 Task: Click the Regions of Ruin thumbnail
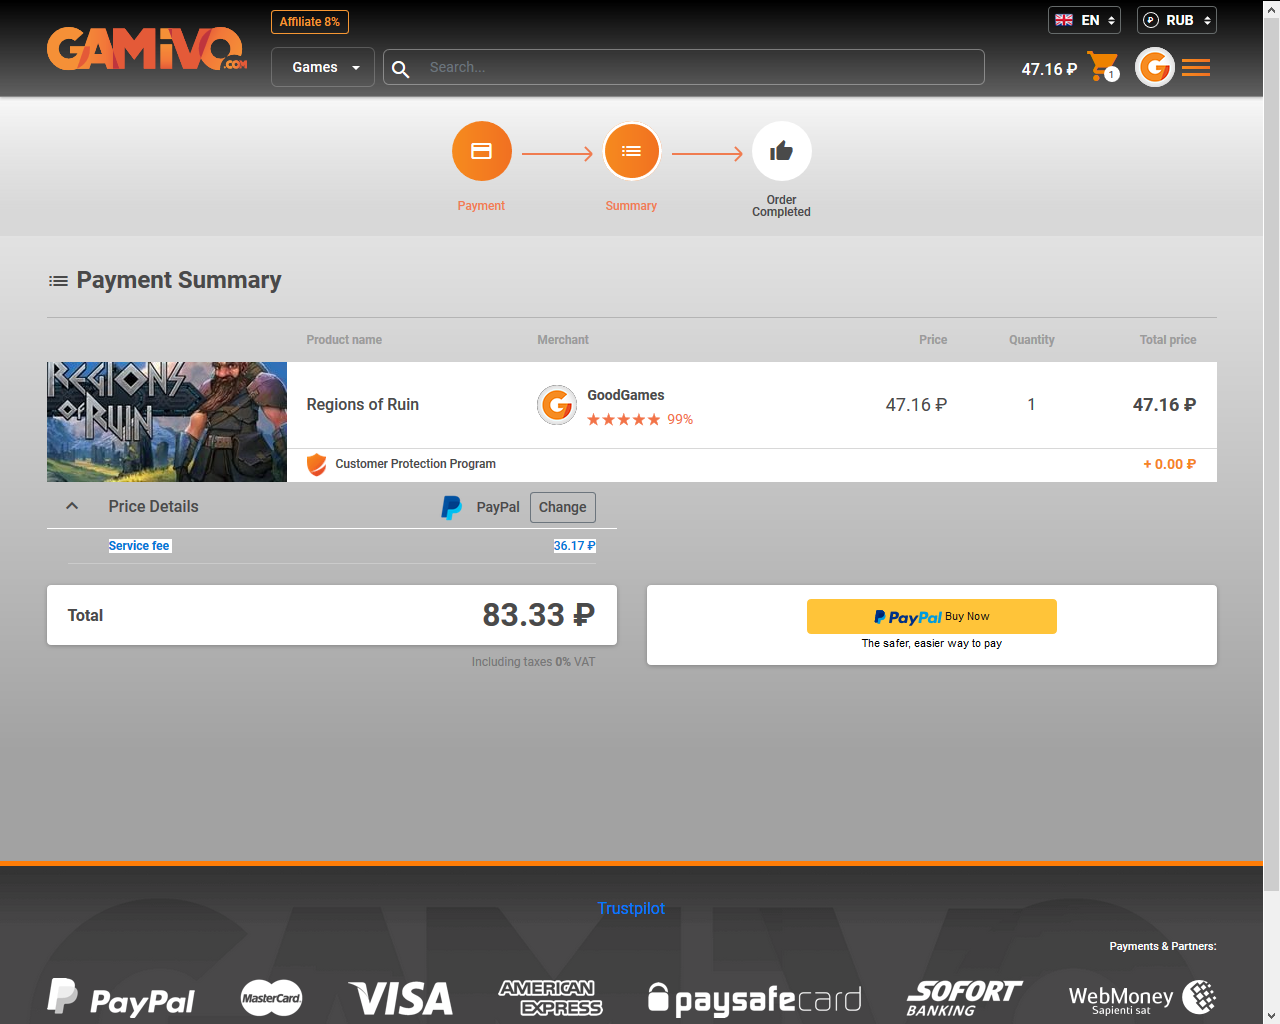(167, 422)
